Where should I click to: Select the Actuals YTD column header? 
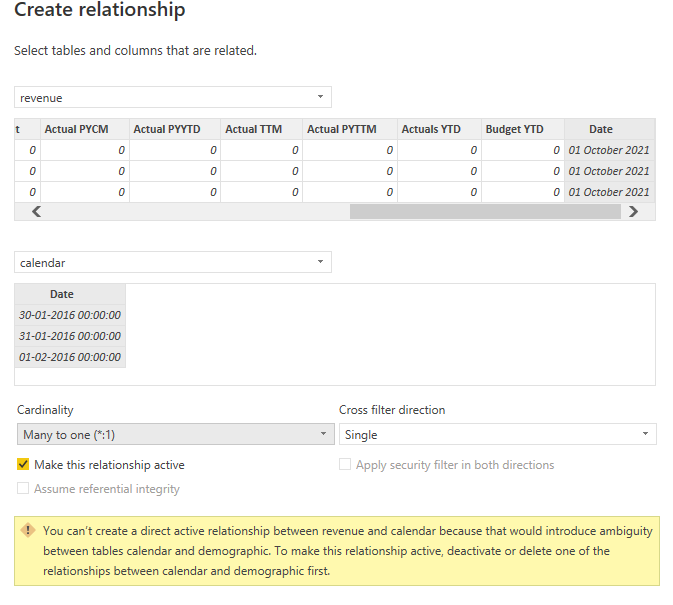click(x=440, y=129)
